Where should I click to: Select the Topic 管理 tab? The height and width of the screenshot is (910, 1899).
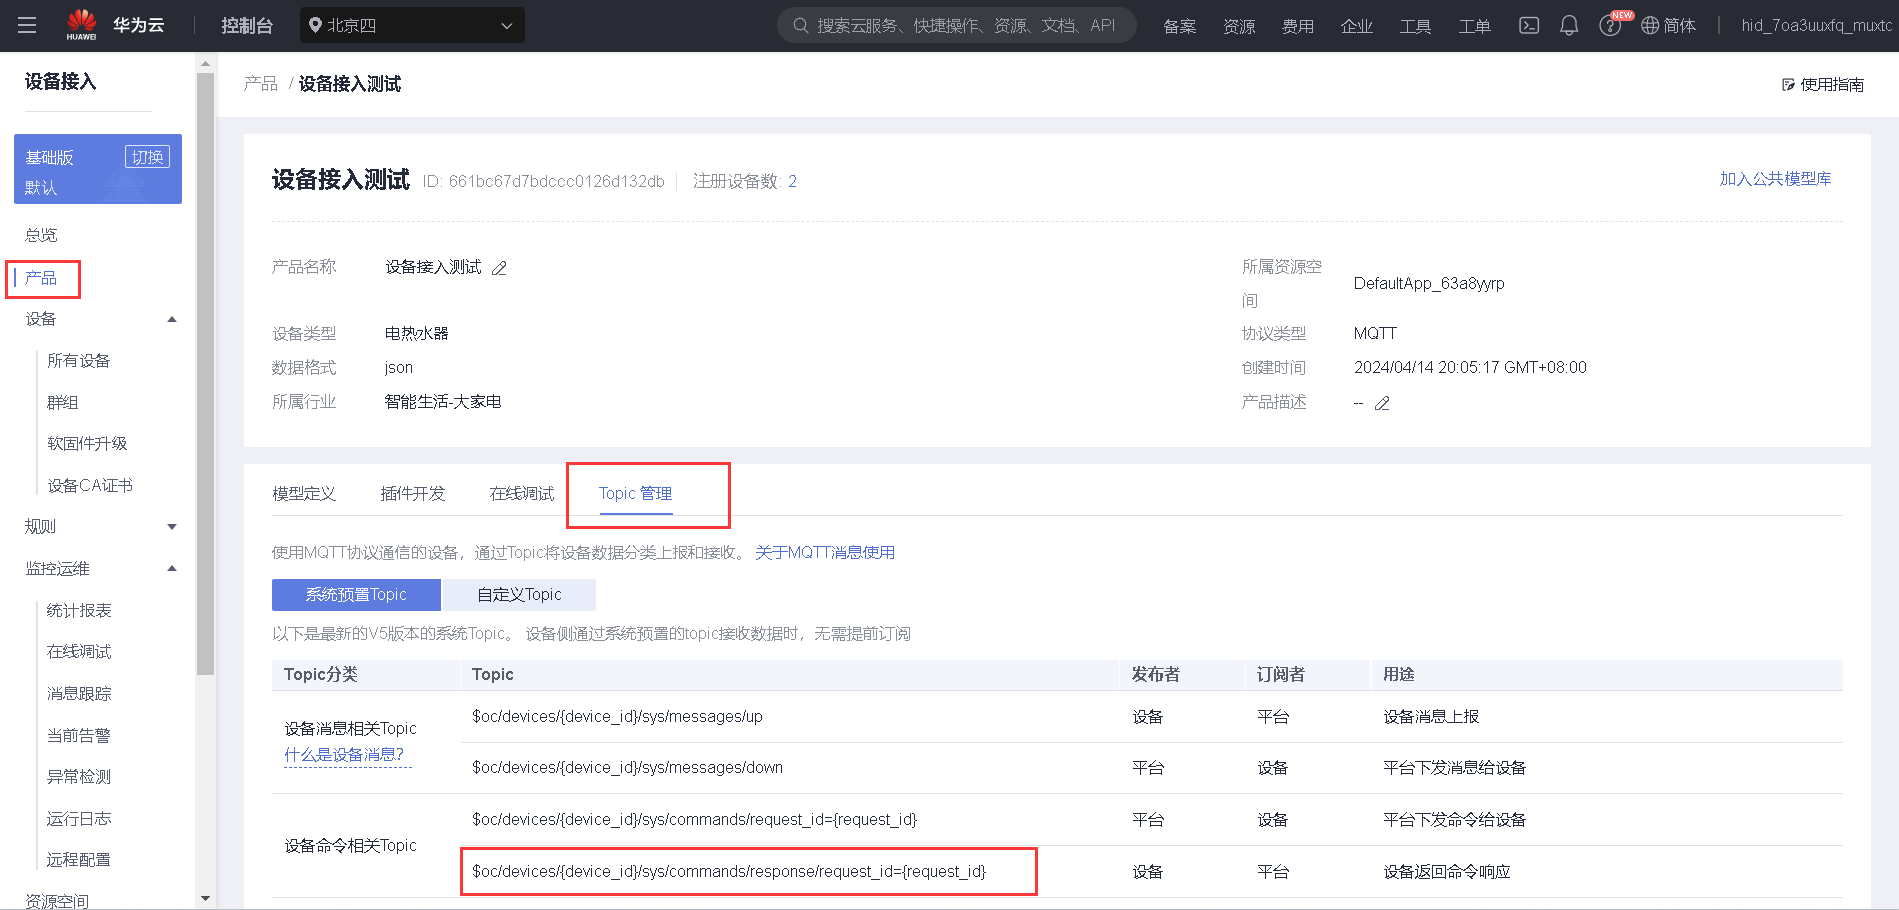click(x=636, y=493)
